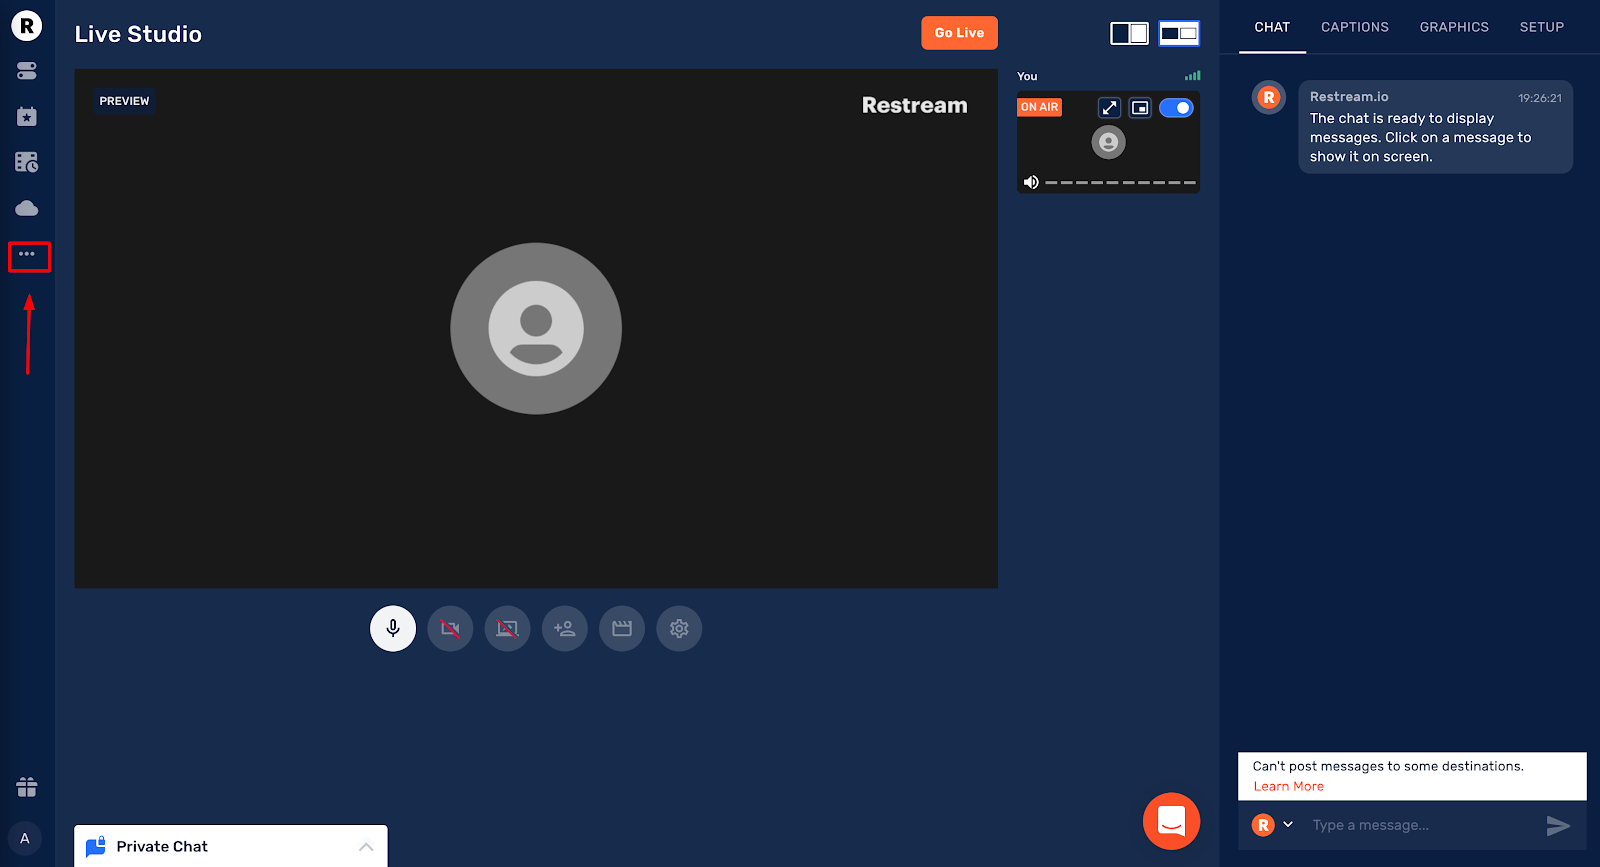Turn on the camera button
This screenshot has width=1600, height=867.
tap(450, 629)
